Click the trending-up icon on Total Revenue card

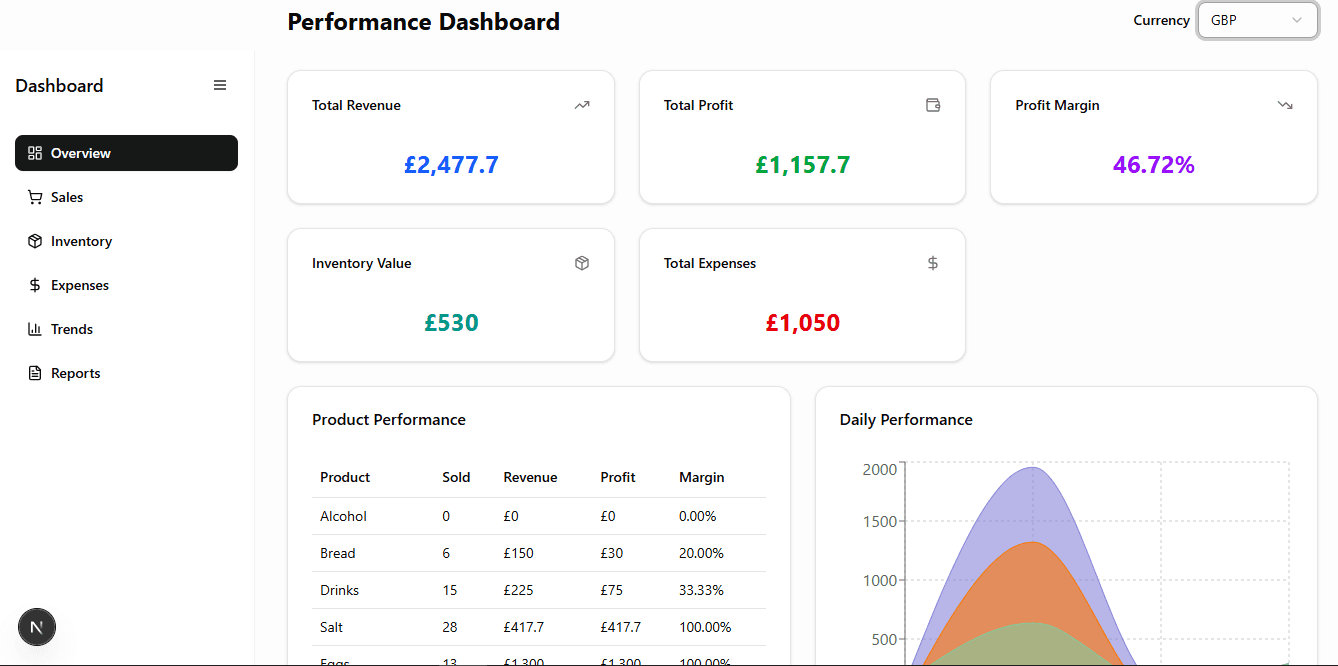(581, 105)
